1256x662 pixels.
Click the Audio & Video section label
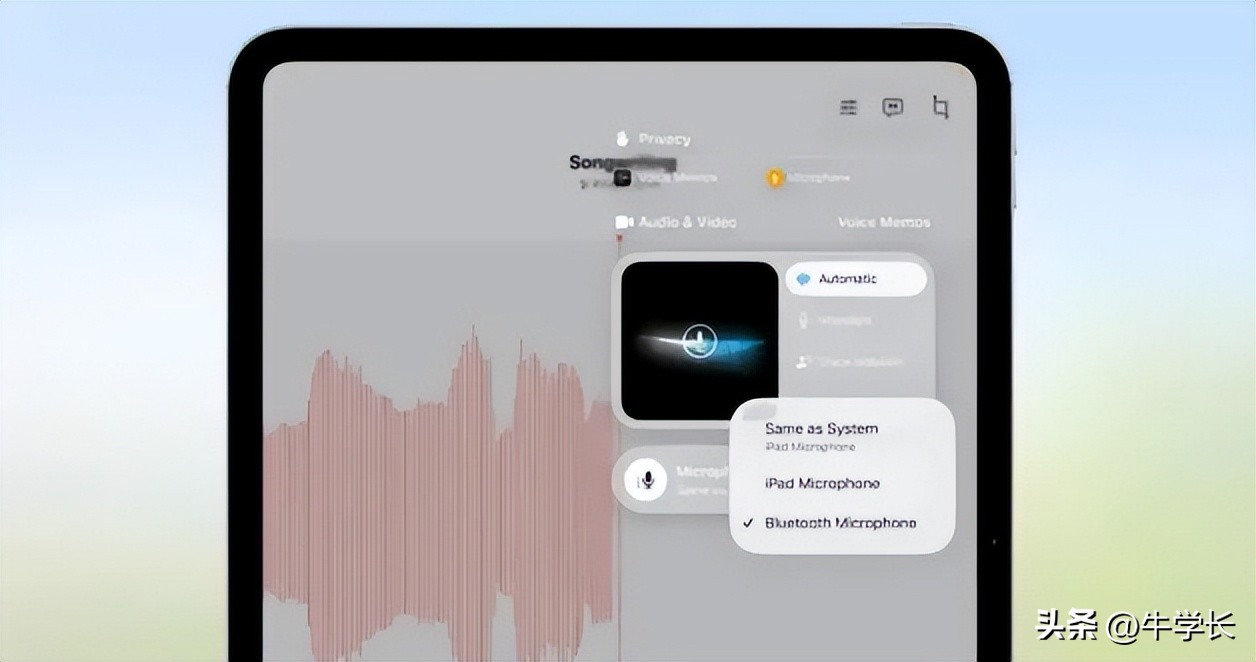(685, 221)
